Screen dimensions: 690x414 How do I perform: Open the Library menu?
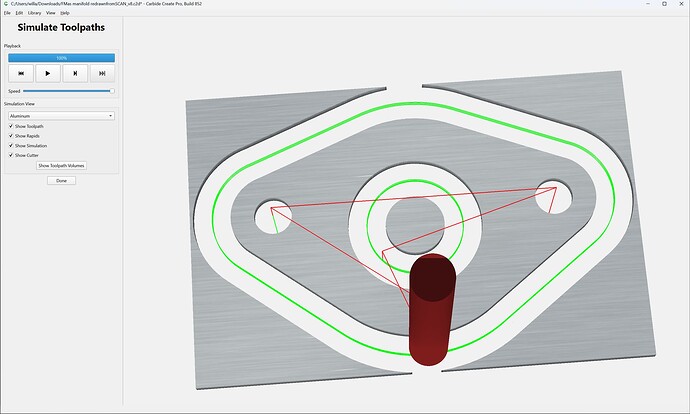click(x=34, y=13)
